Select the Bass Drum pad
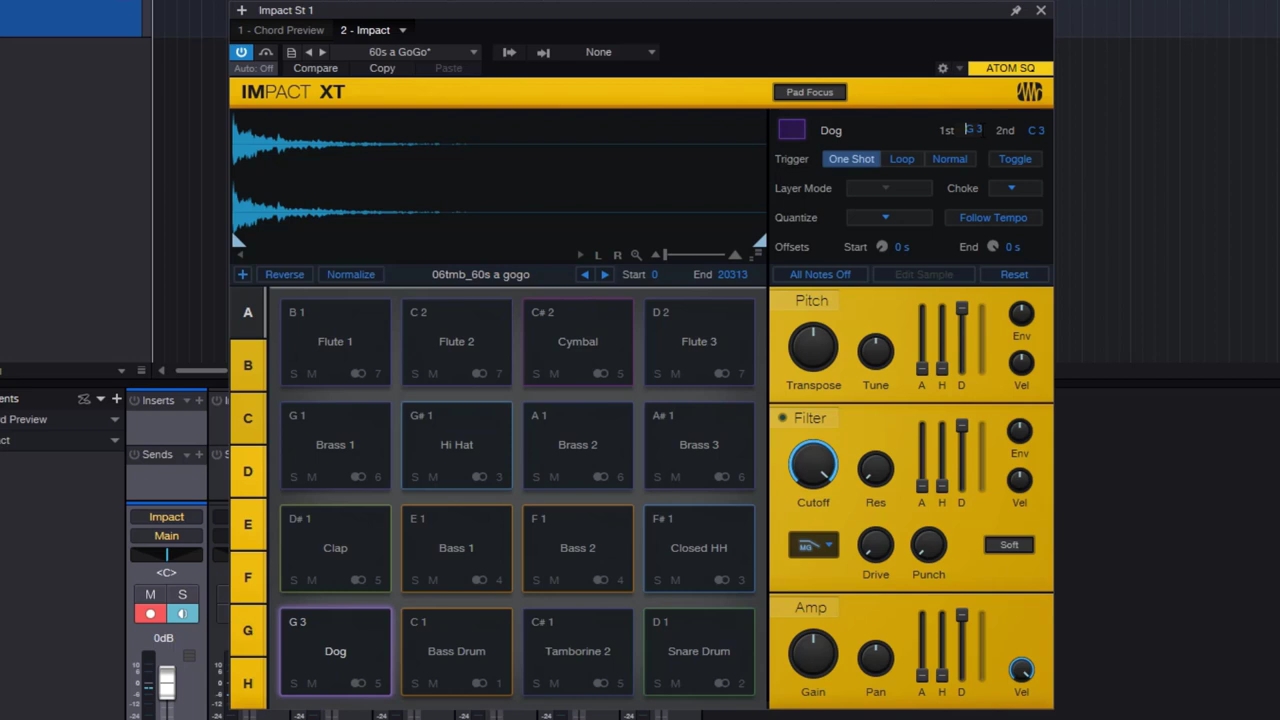The height and width of the screenshot is (720, 1280). point(456,651)
